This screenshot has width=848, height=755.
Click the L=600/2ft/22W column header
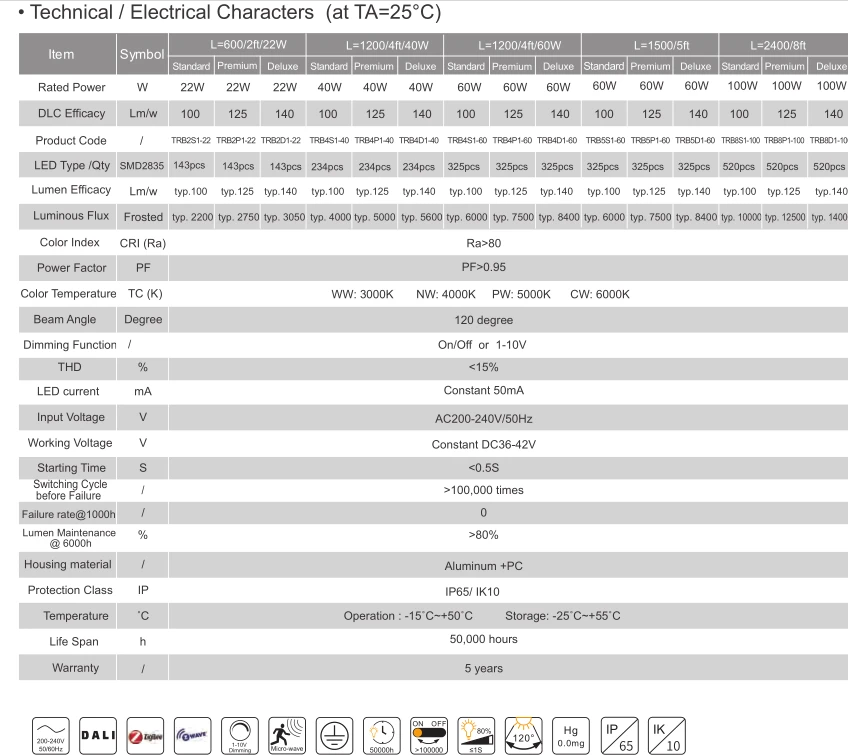click(x=237, y=45)
